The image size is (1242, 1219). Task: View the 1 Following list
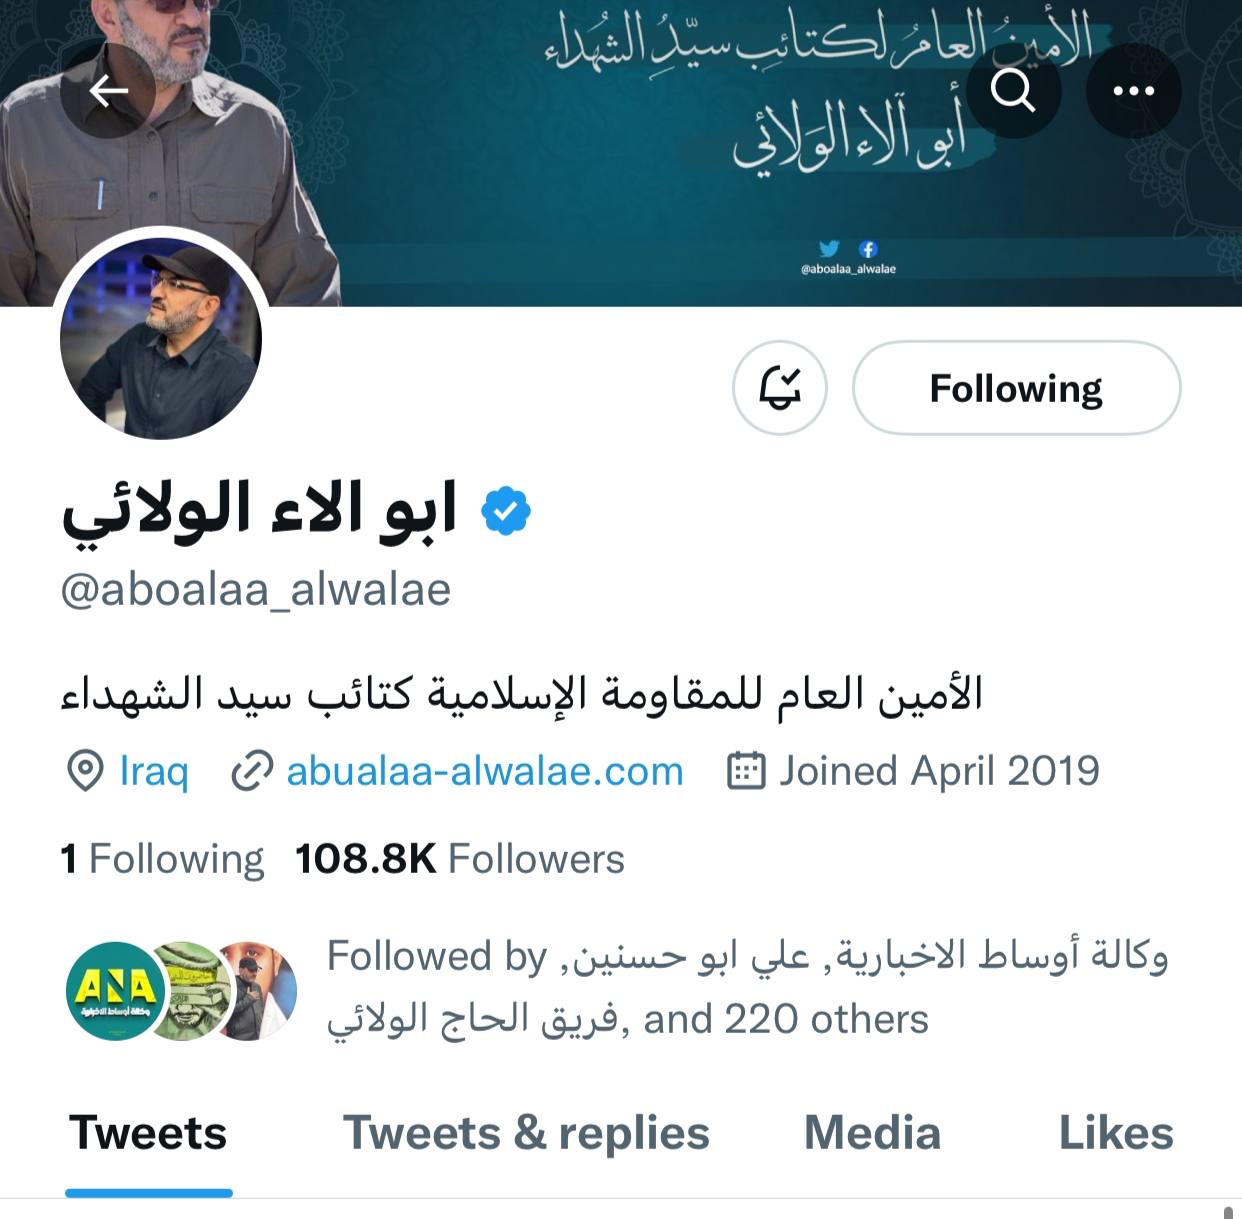(x=162, y=859)
